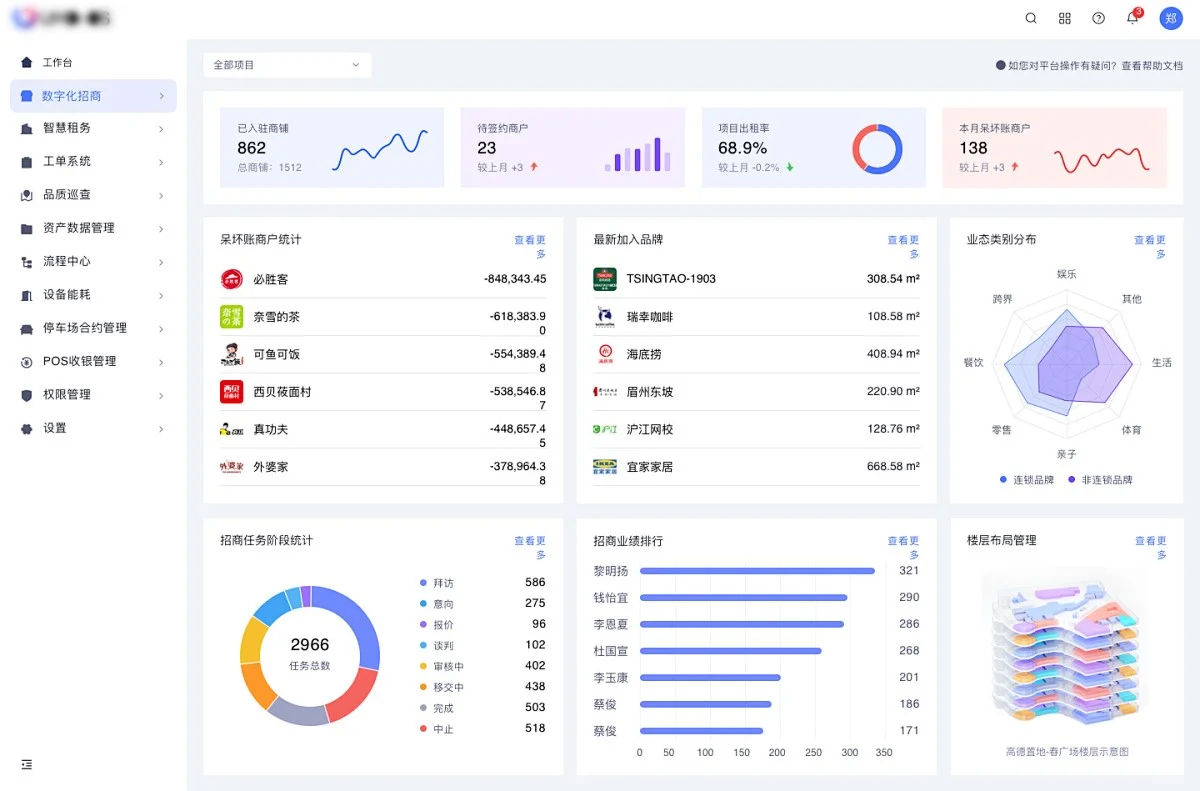Select 权限管理 menu item
The width and height of the screenshot is (1200, 791).
tap(93, 395)
